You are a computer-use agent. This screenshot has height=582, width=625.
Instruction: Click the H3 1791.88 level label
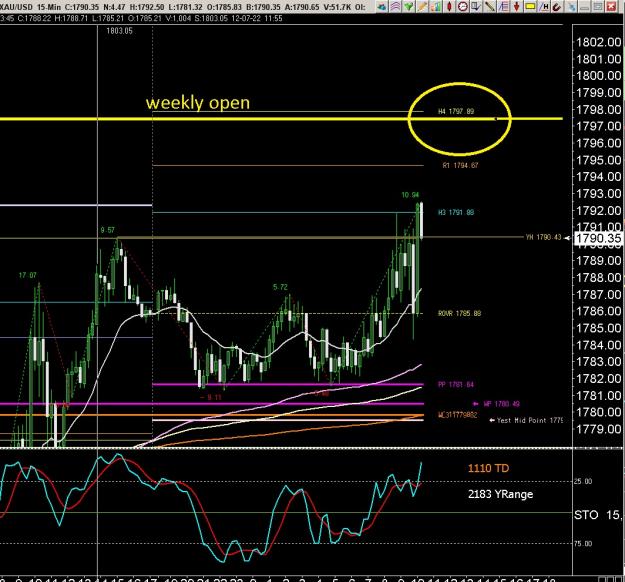tap(456, 212)
